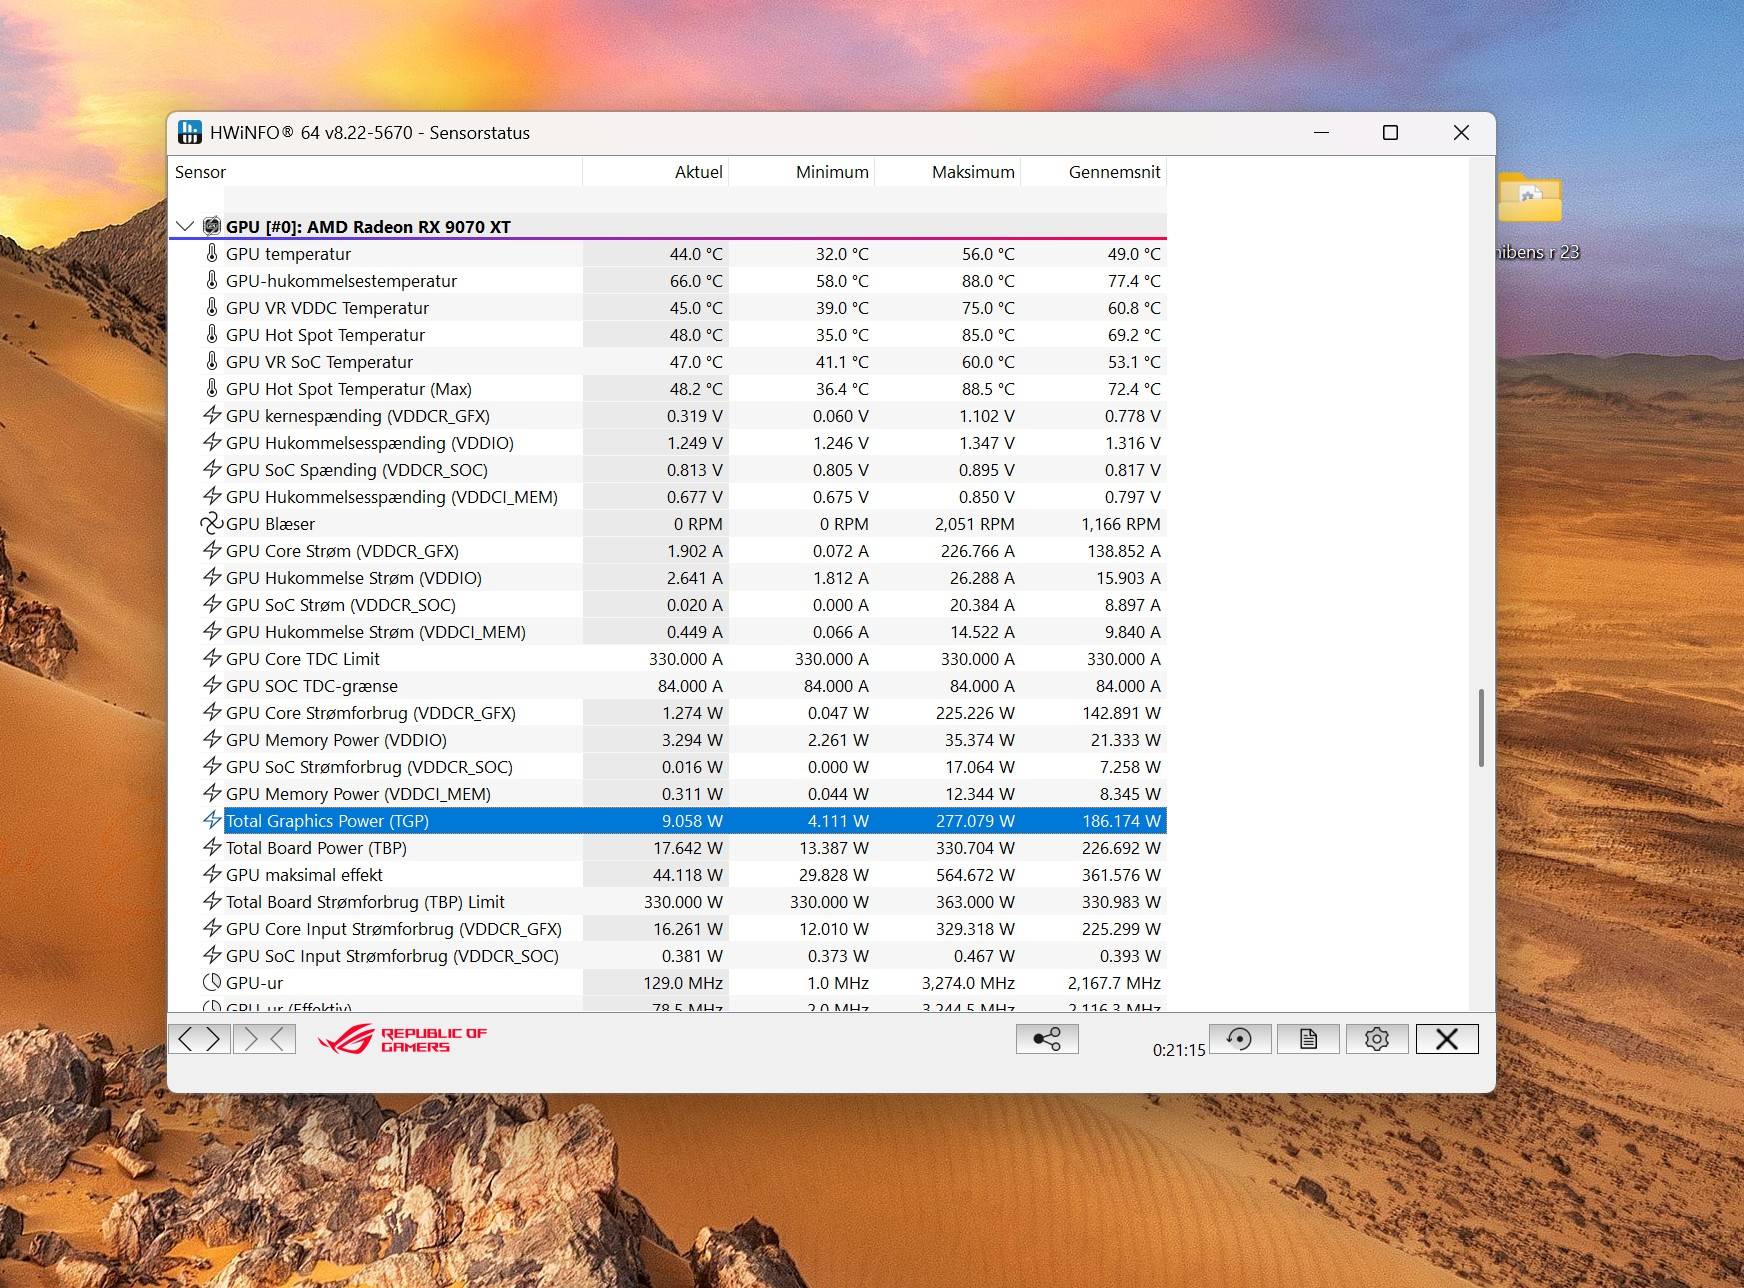Screen dimensions: 1744x1288
Task: Click thermometer icon of GPU VR VDDC Temperatur
Action: 212,307
